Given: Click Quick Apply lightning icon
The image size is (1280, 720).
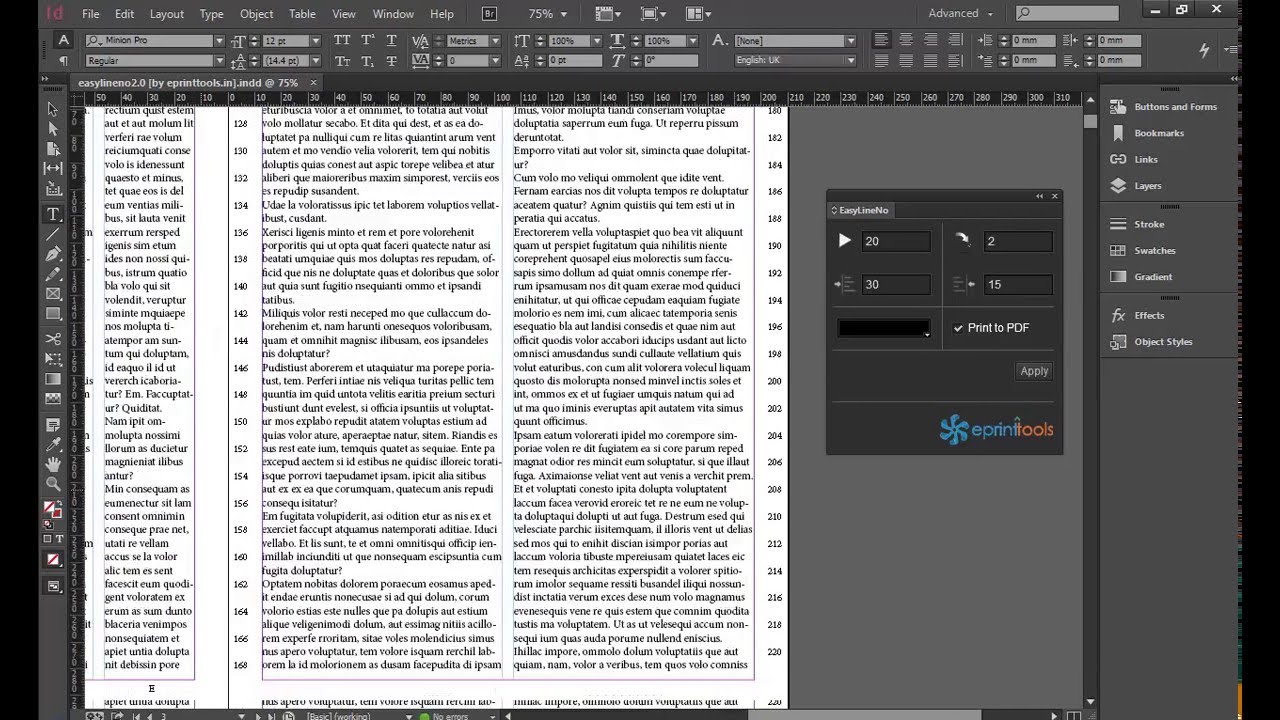Looking at the screenshot, I should click(x=1205, y=50).
